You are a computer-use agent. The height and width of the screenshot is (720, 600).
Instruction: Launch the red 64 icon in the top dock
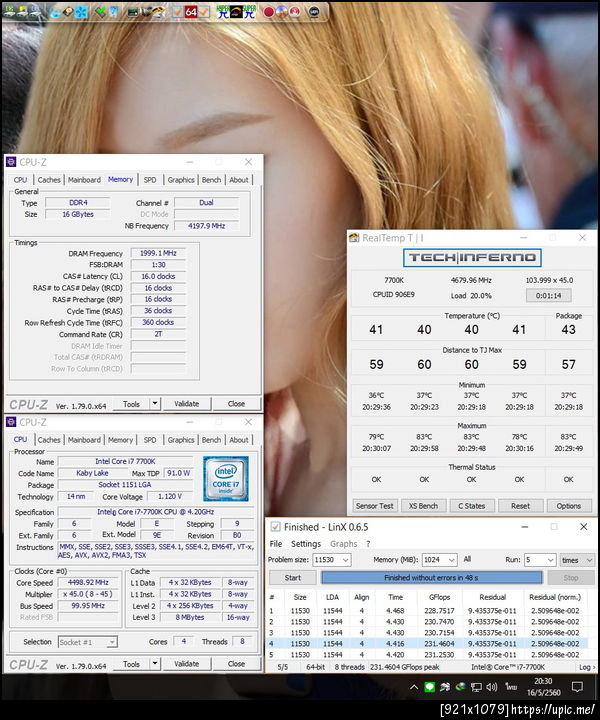coord(191,11)
